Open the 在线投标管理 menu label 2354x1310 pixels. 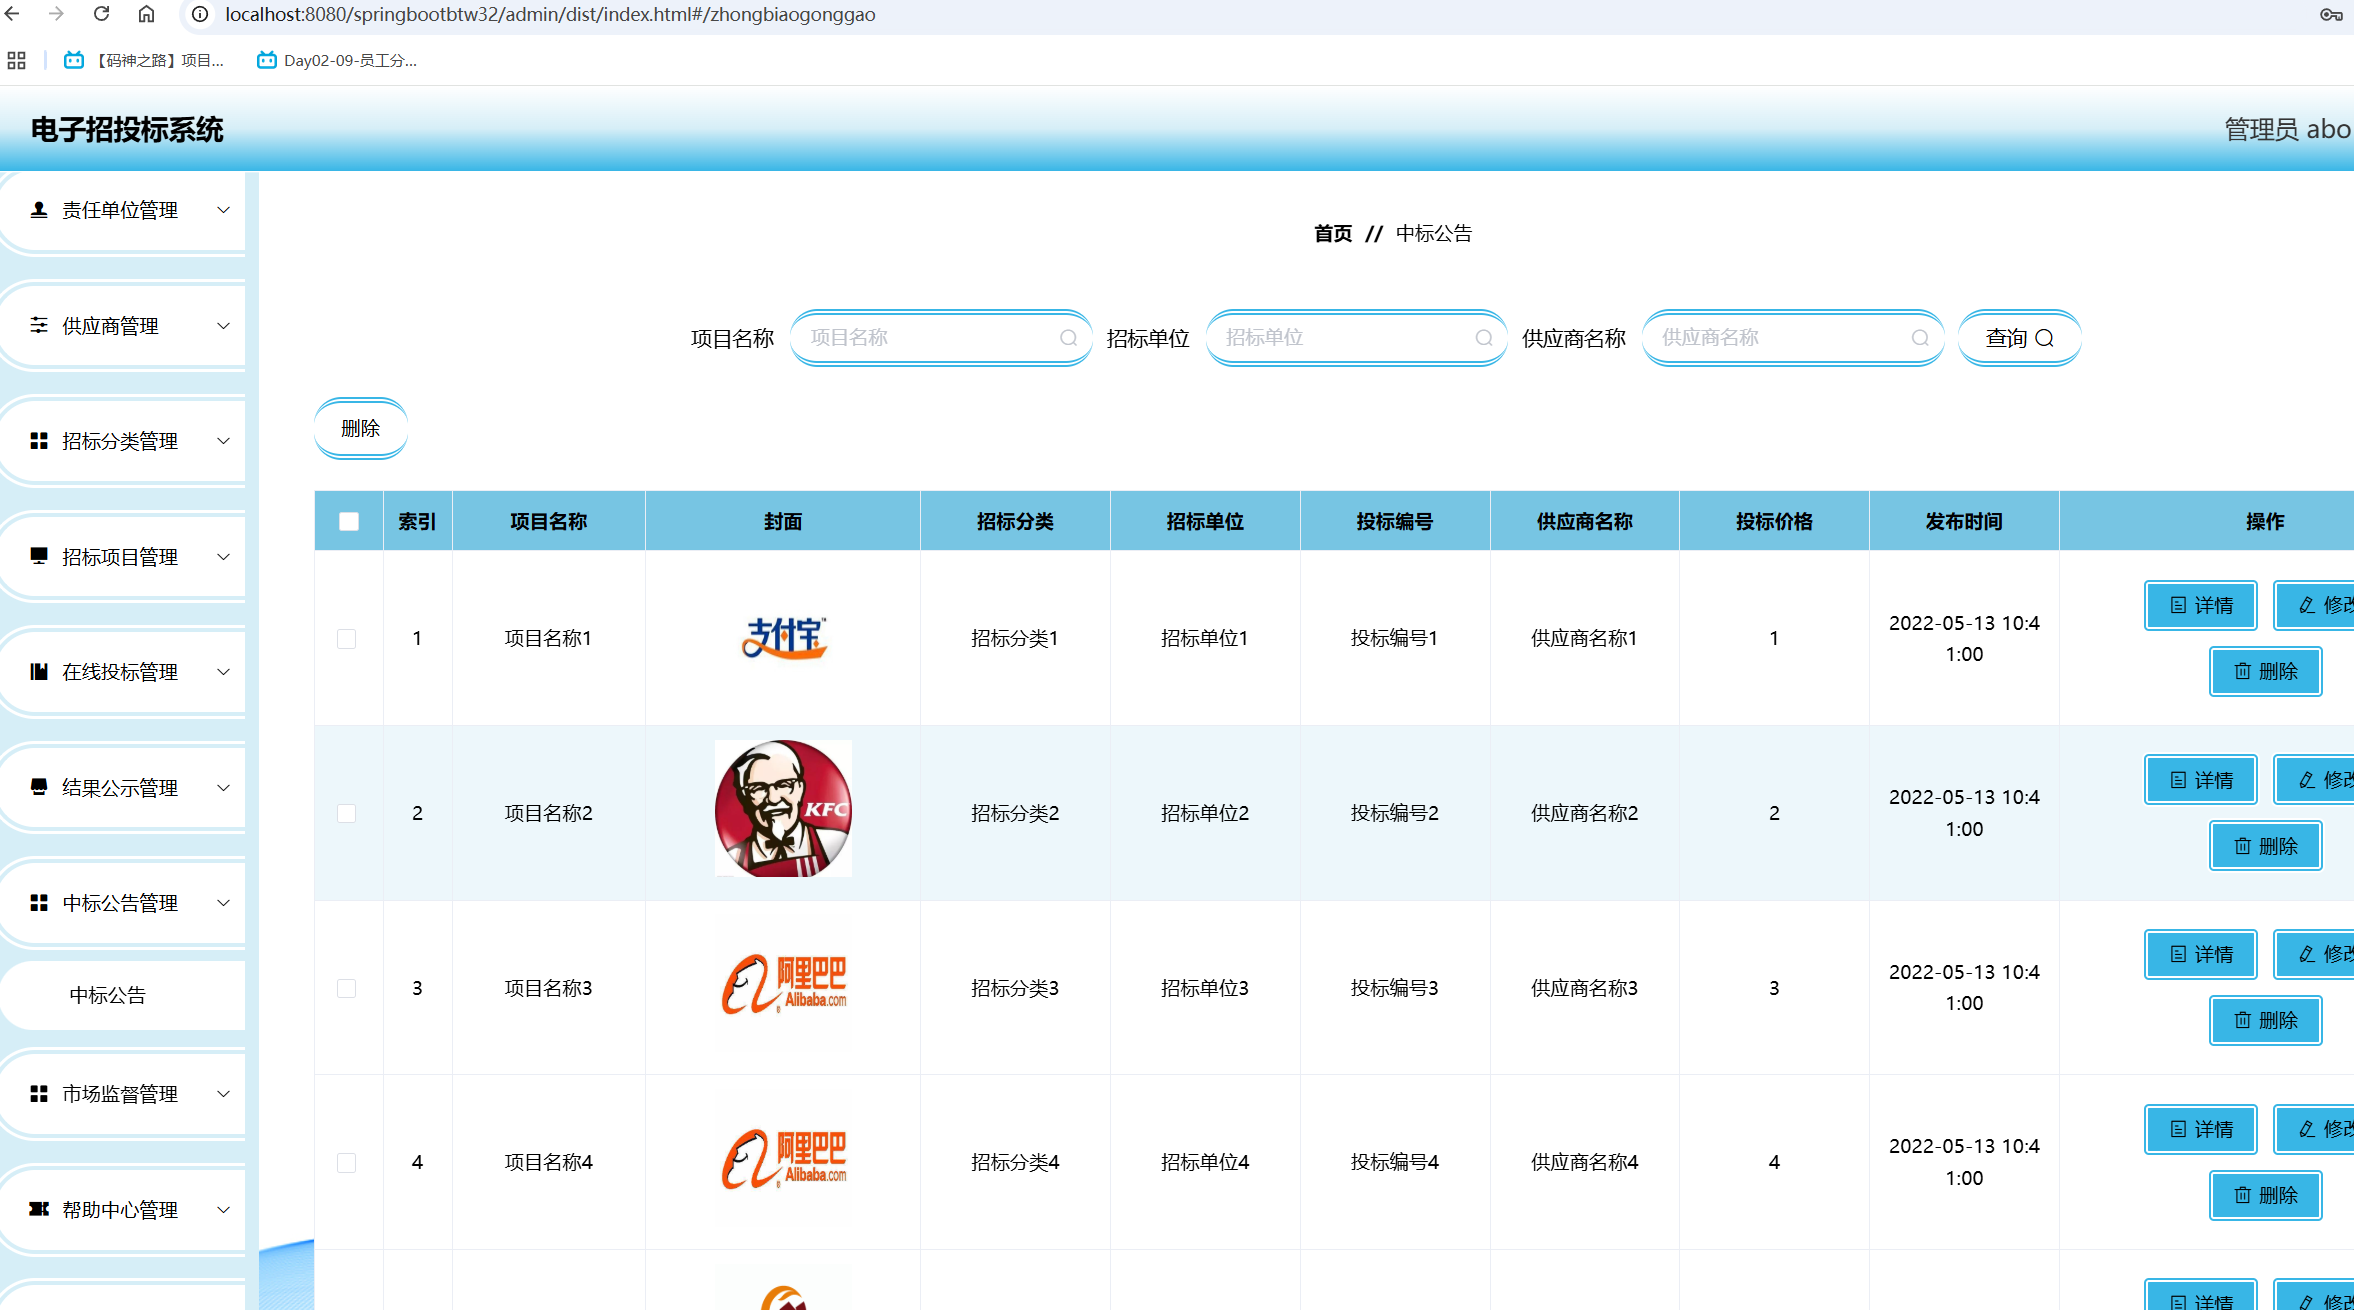[120, 672]
